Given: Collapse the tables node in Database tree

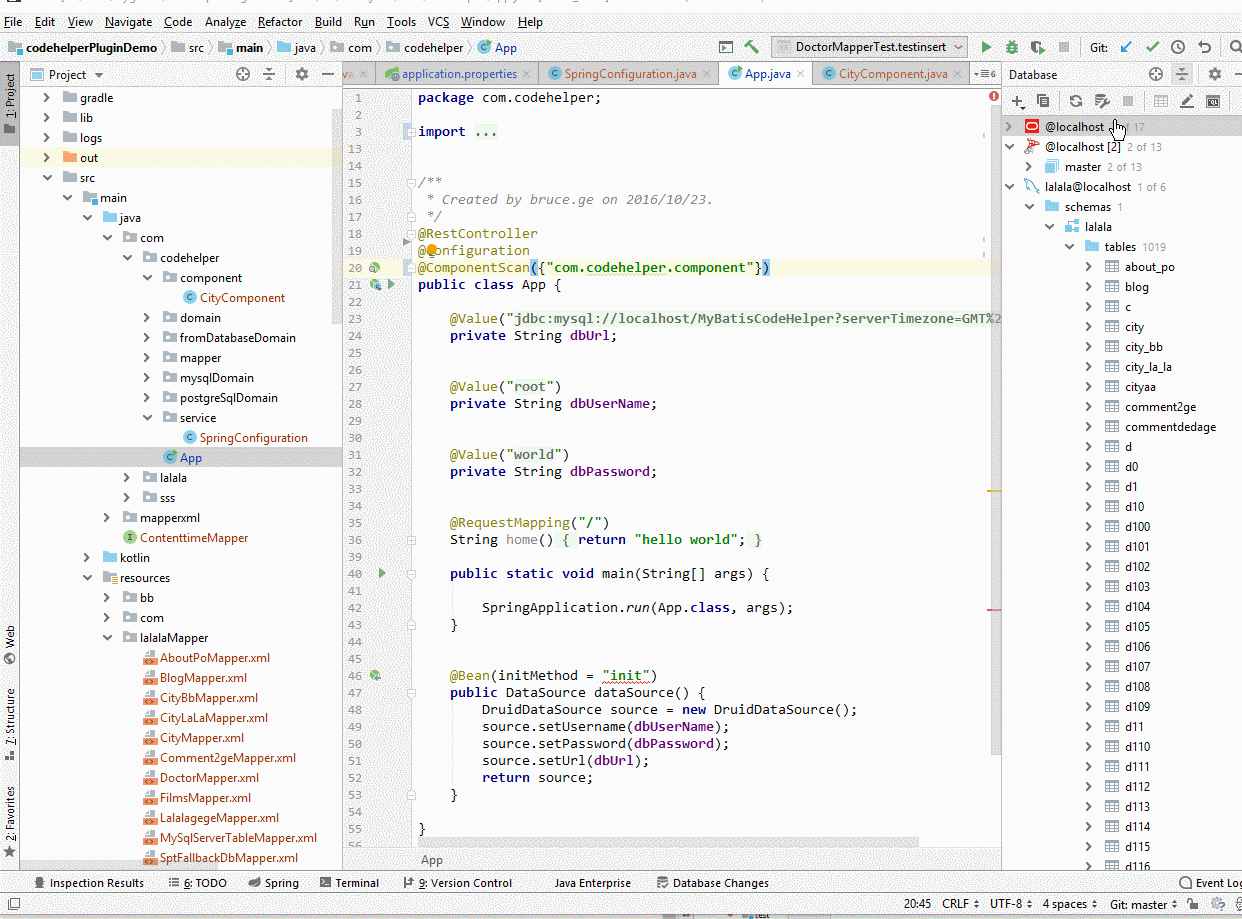Looking at the screenshot, I should pos(1069,247).
